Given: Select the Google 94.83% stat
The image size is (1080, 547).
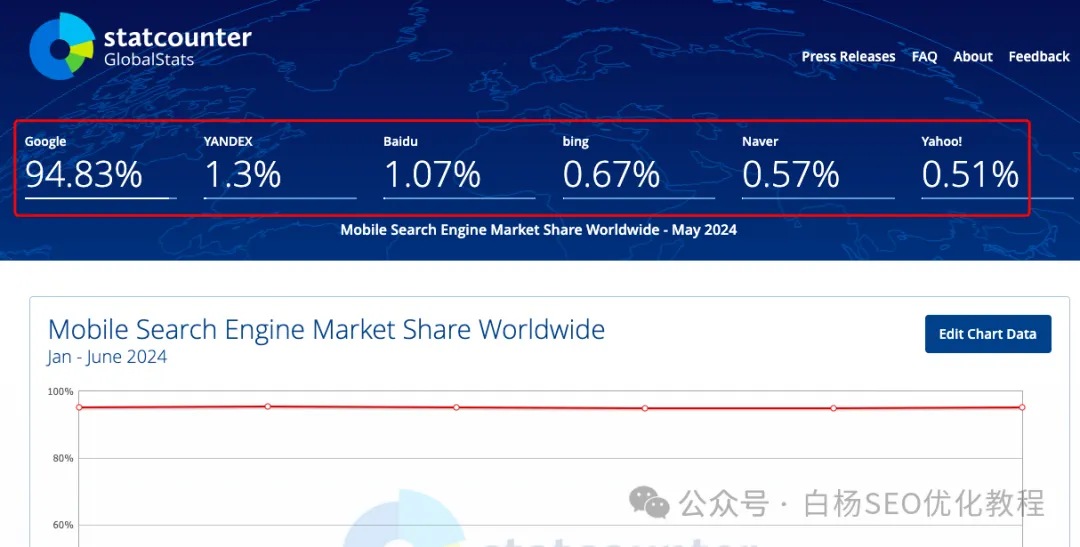Looking at the screenshot, I should point(101,166).
